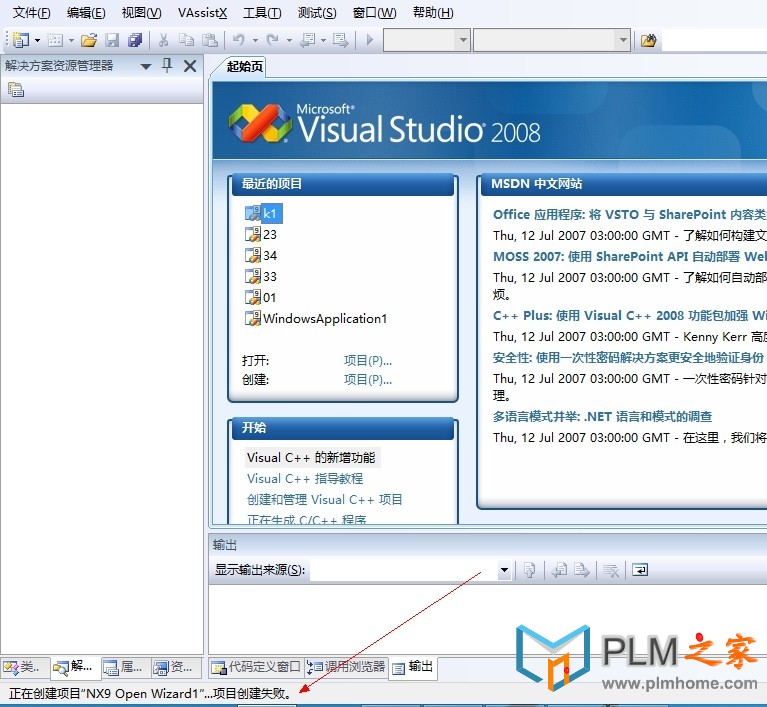Open the 测试(S) menu
Image resolution: width=767 pixels, height=707 pixels.
tap(317, 13)
